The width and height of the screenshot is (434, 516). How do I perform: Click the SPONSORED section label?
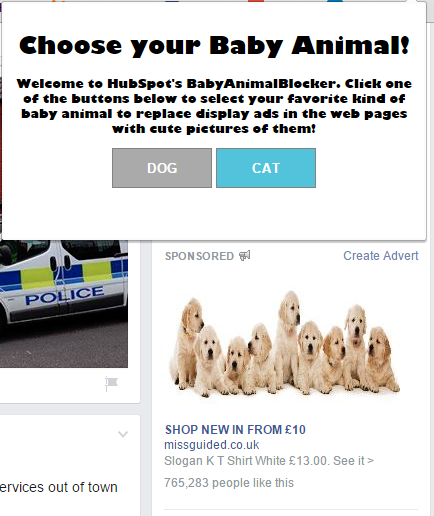tap(199, 256)
